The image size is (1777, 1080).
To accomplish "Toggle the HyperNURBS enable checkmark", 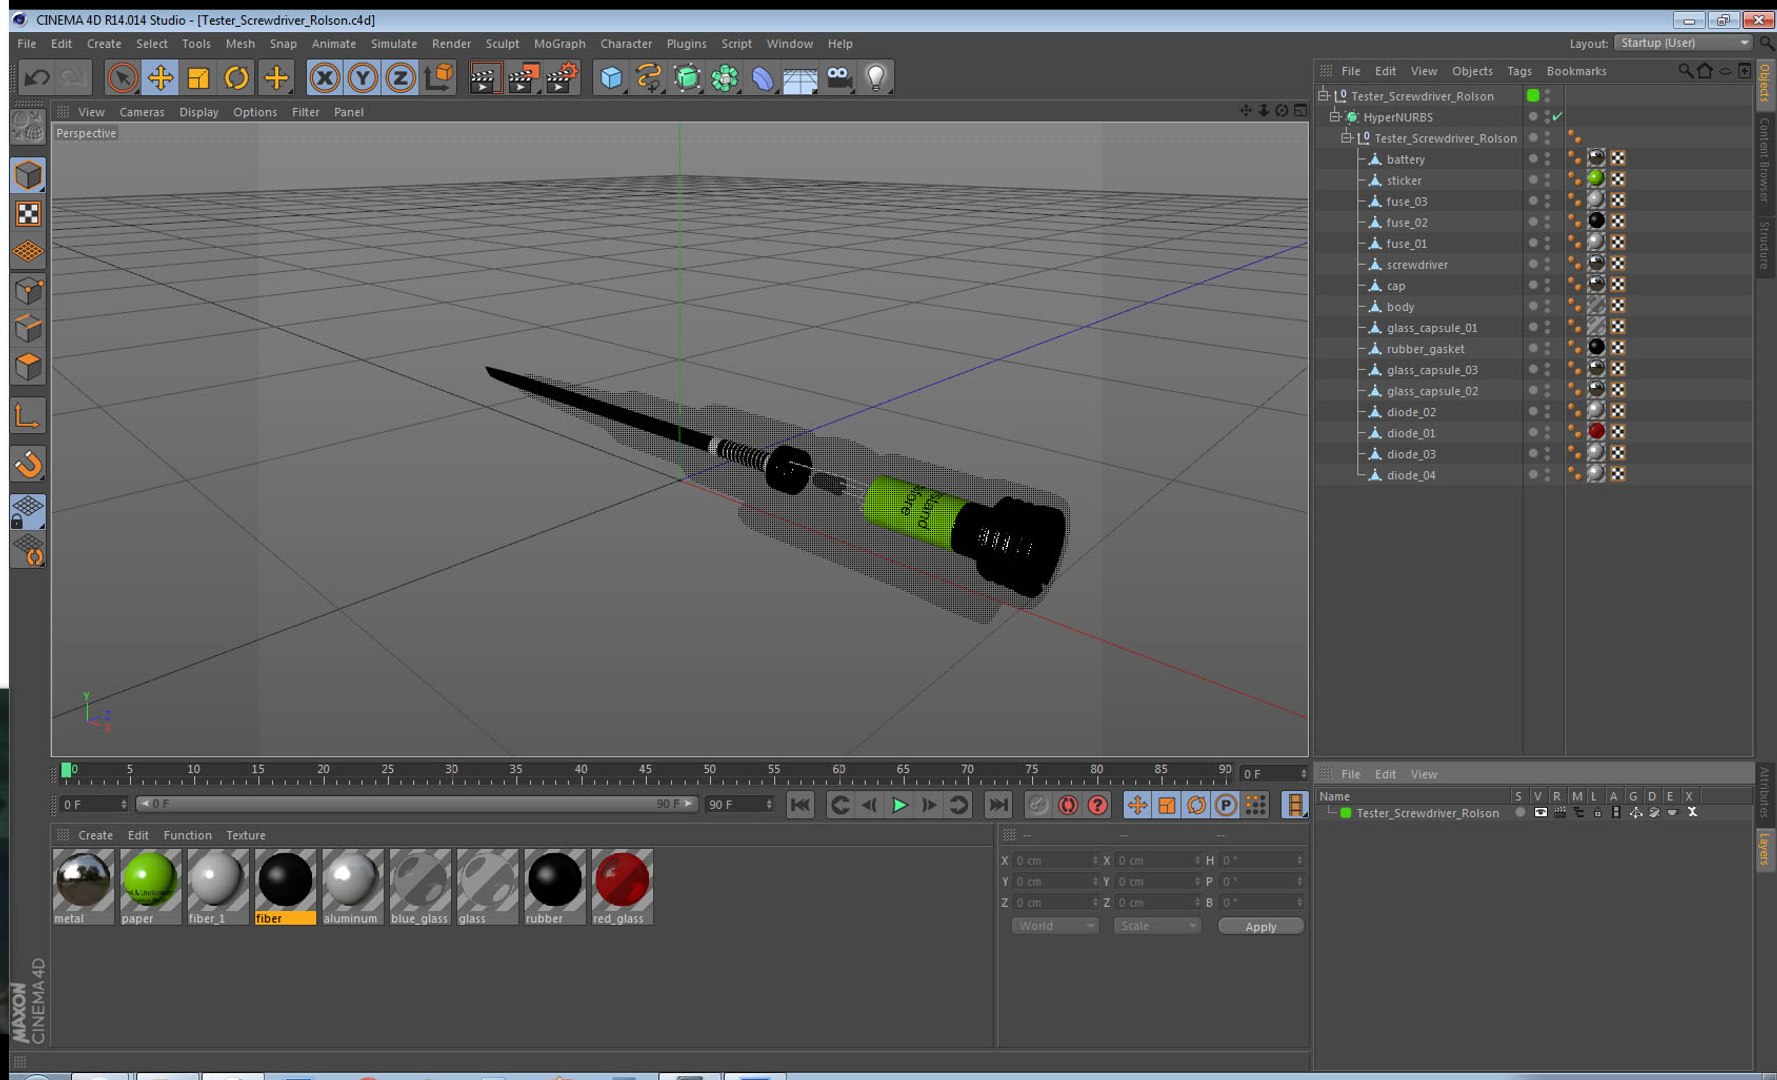I will pyautogui.click(x=1558, y=117).
